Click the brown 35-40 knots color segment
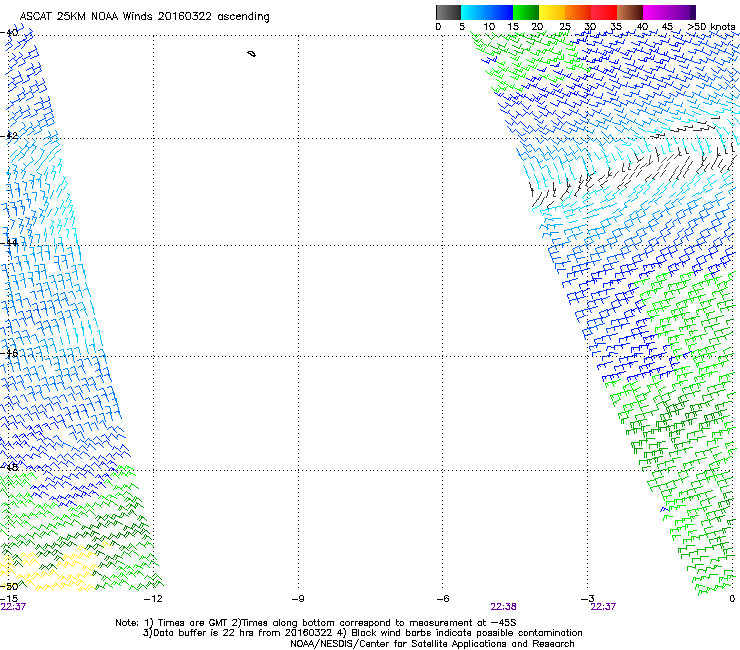Viewport: 740px width, 650px height. 630,12
